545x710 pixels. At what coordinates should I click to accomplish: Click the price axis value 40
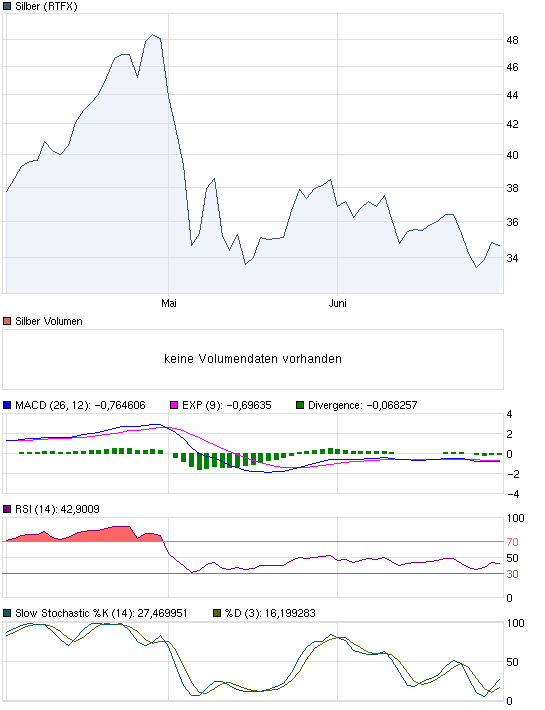pos(512,155)
